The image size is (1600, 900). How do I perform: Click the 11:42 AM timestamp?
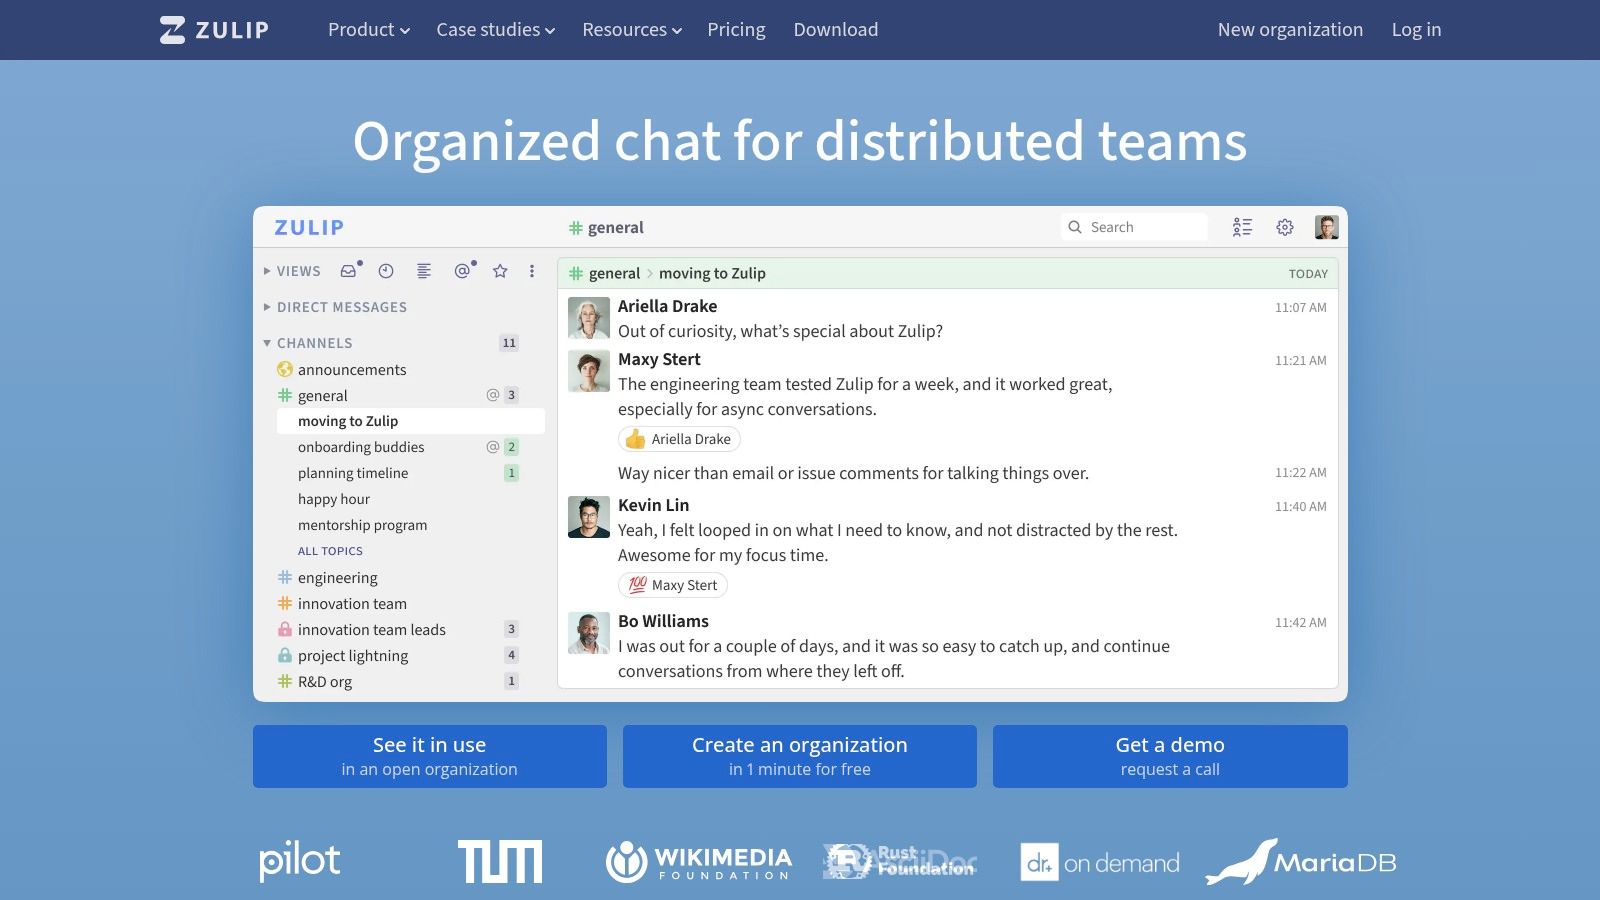click(x=1300, y=622)
